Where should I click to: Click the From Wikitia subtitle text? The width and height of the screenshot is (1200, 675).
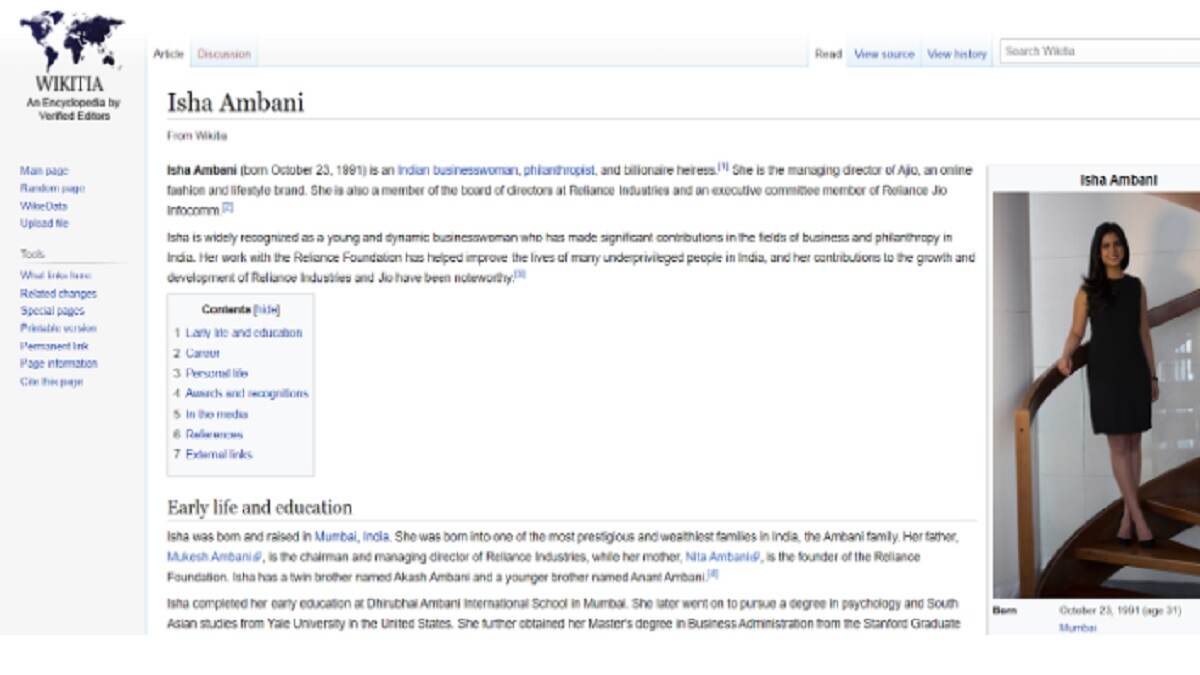click(197, 135)
